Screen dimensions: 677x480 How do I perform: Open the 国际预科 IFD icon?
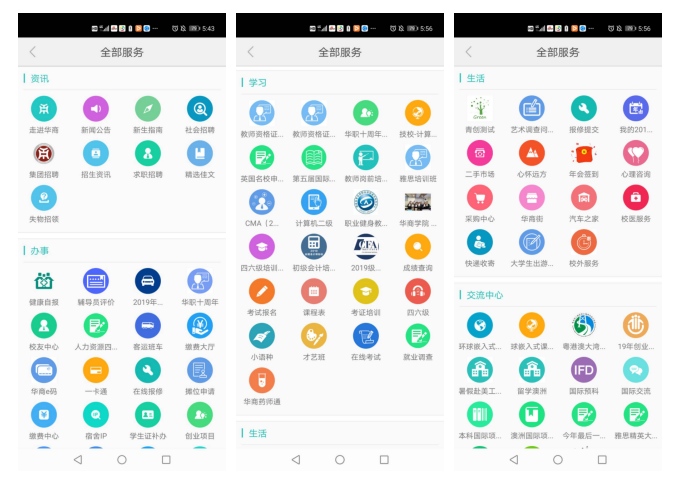584,370
